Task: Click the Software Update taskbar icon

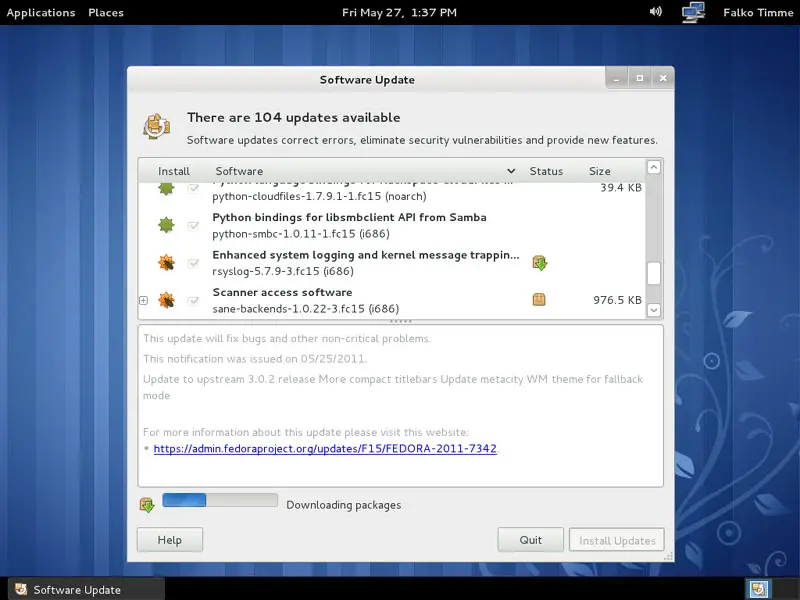Action: pyautogui.click(x=21, y=589)
